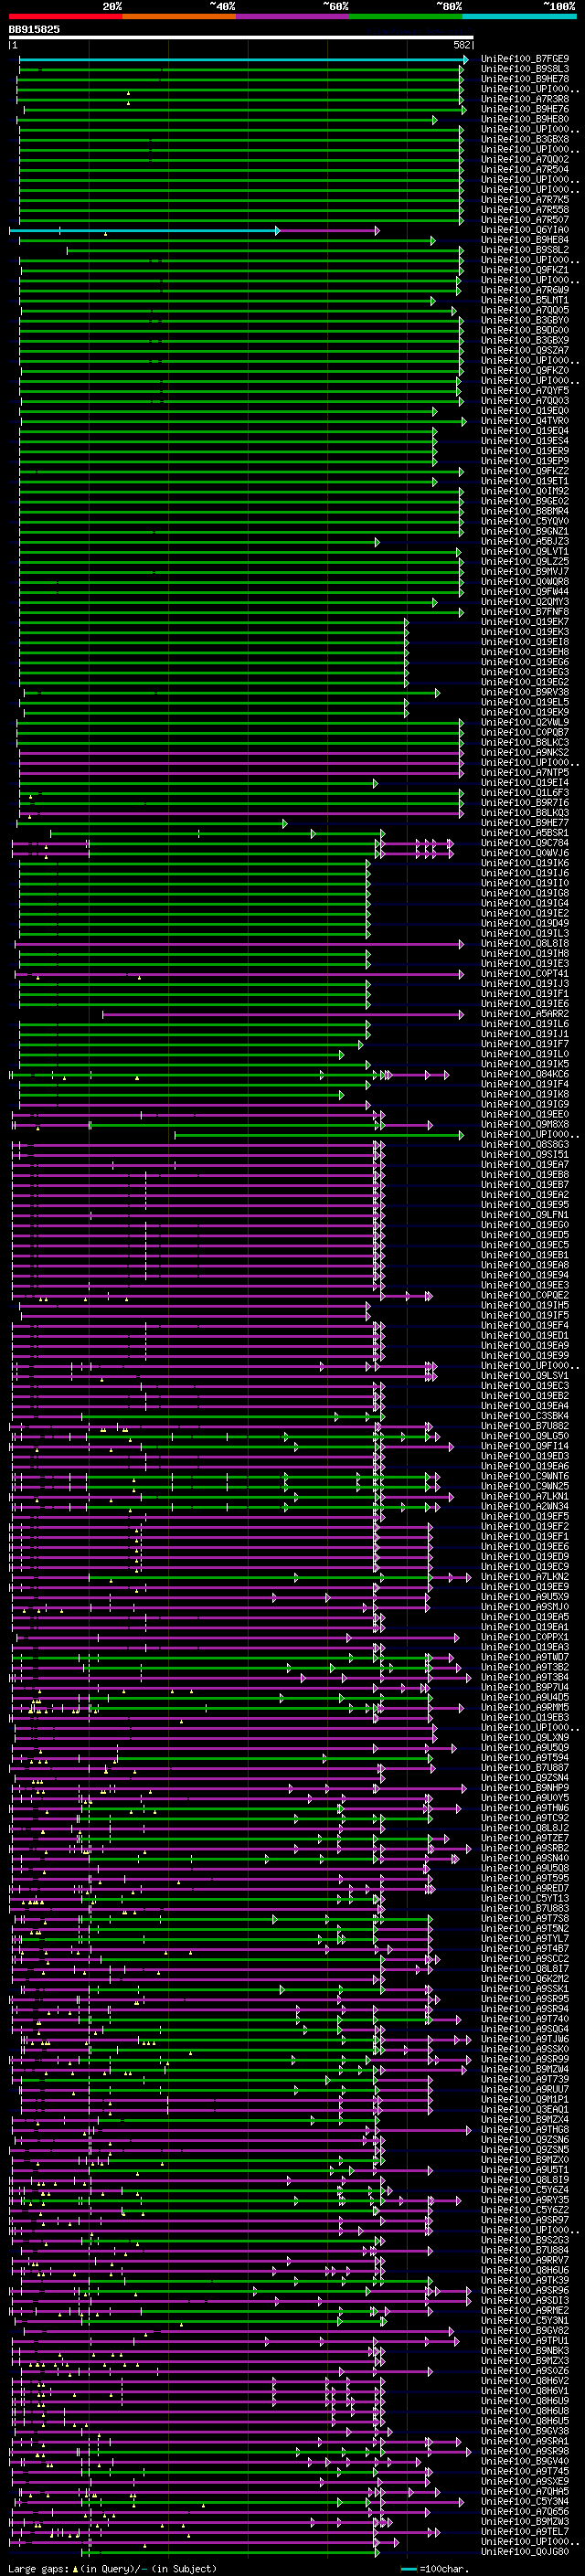This screenshot has width=585, height=2576.
Task: Click hit label UniRef100_Q9C784
Action: click(525, 842)
